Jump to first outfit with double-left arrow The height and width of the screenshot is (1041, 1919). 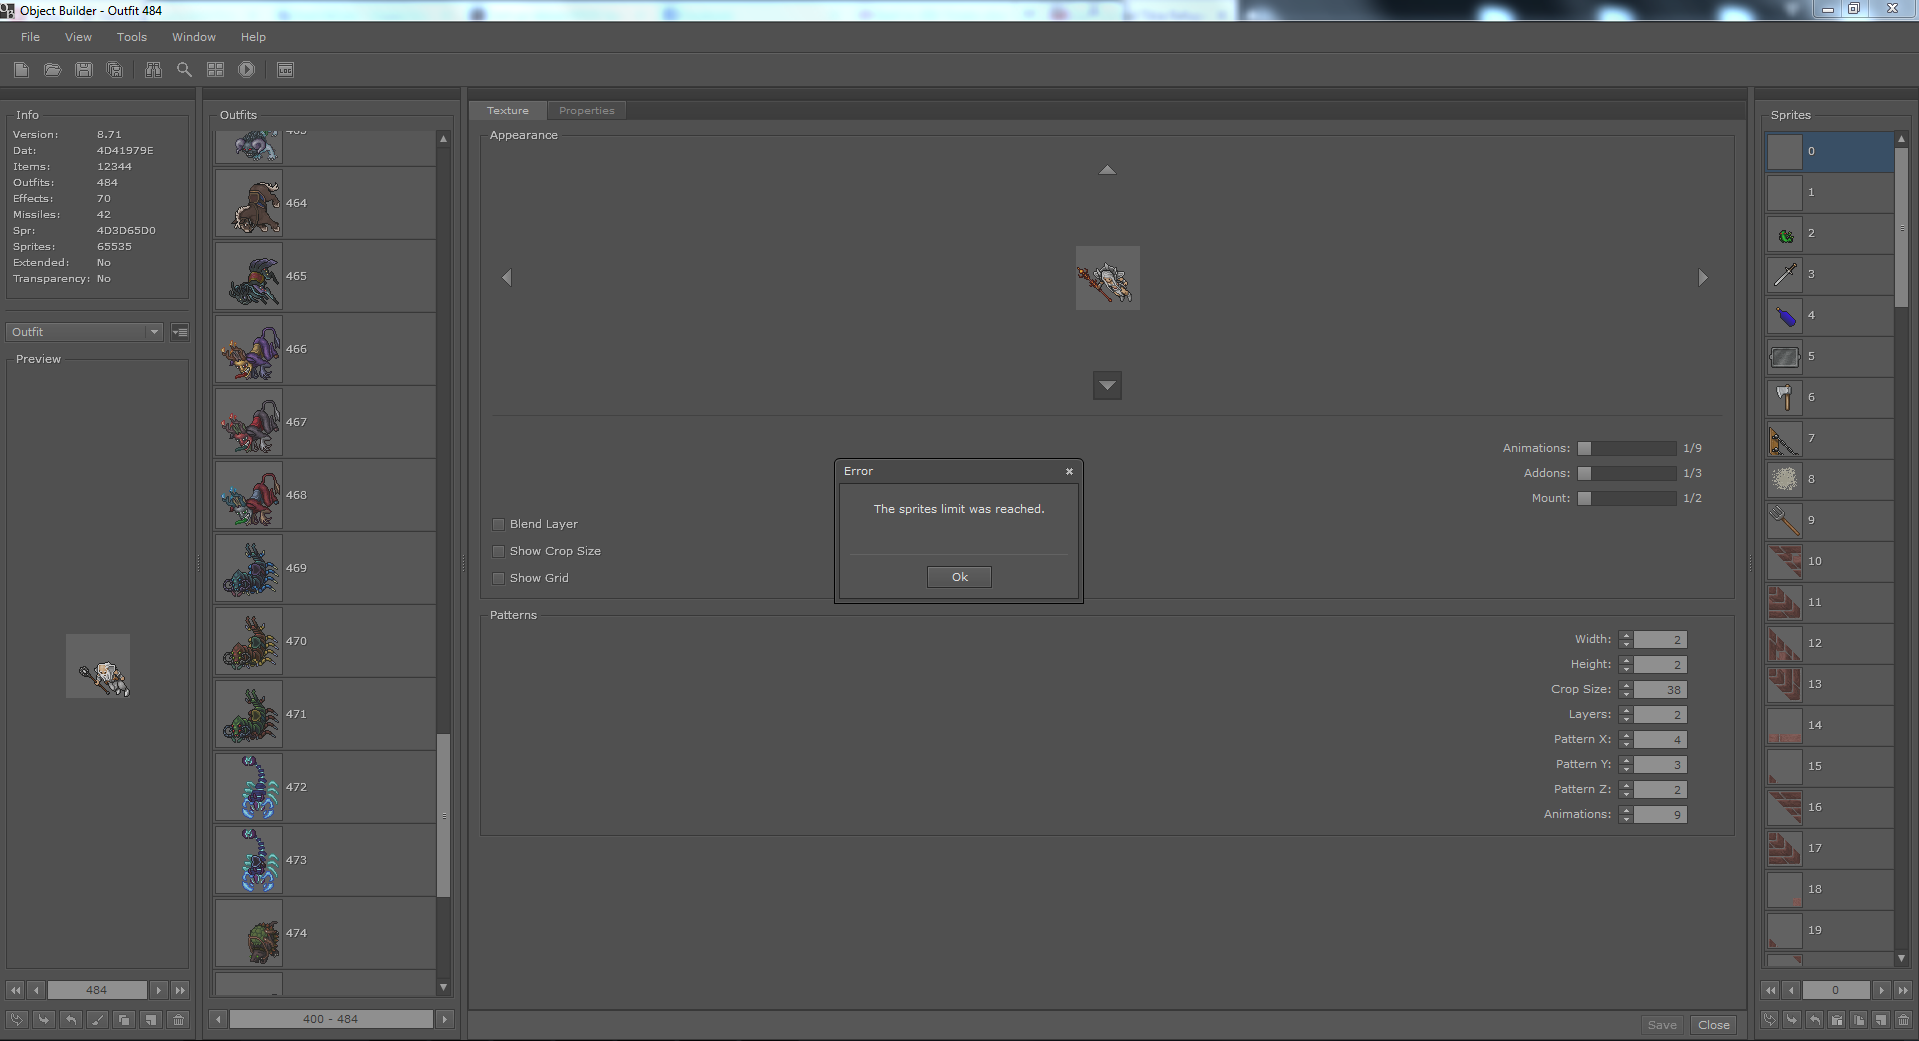[x=15, y=990]
